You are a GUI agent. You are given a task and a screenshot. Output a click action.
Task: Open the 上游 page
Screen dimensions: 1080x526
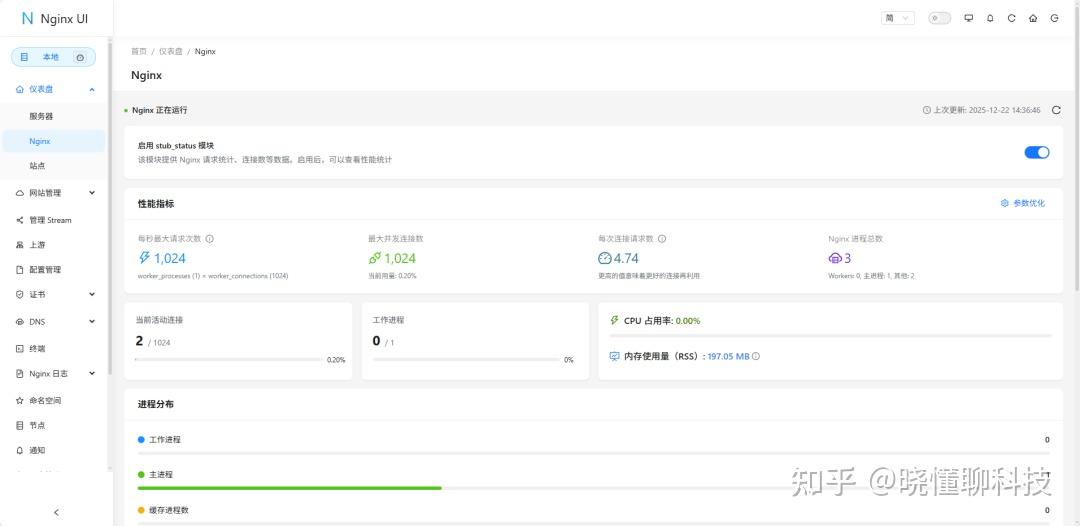tap(55, 245)
